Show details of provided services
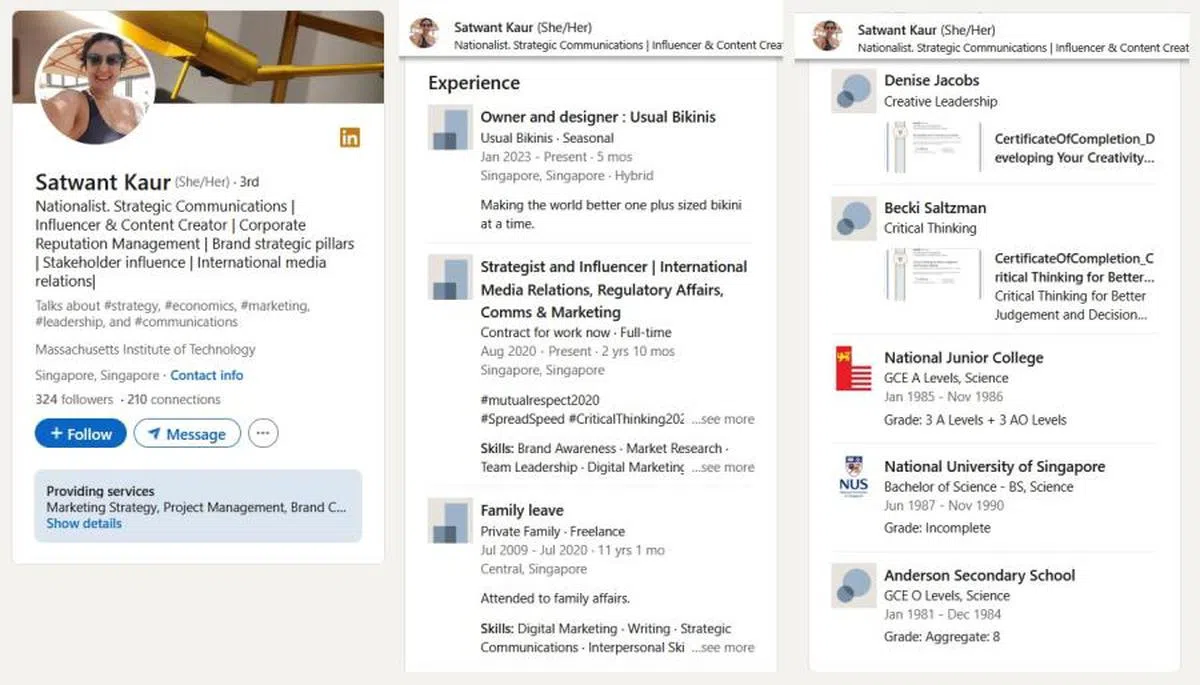 click(84, 523)
